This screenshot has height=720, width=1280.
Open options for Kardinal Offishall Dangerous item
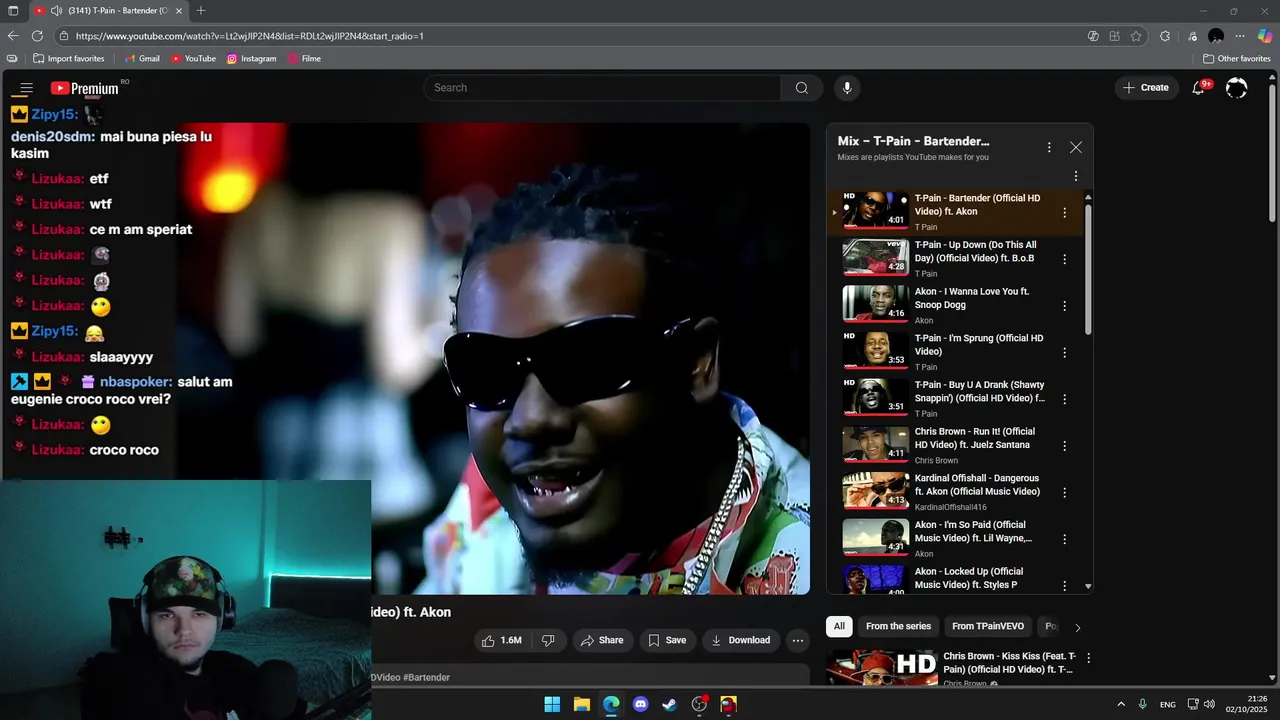[x=1064, y=492]
